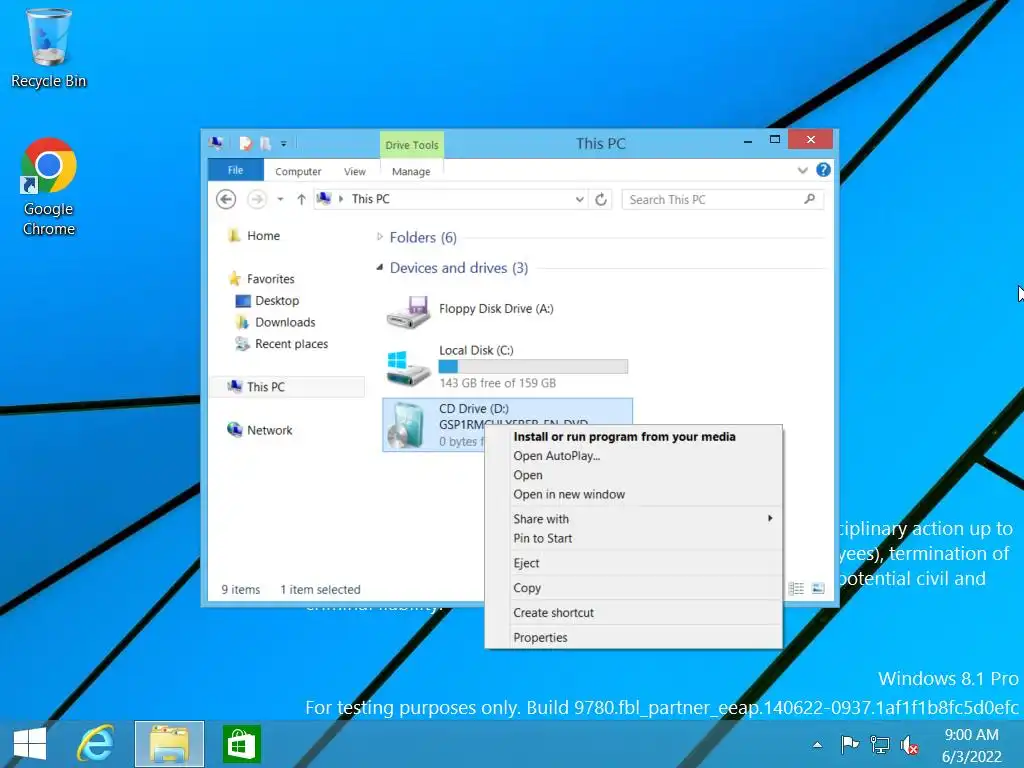Choose Pin to Start
1024x768 pixels.
pos(543,538)
